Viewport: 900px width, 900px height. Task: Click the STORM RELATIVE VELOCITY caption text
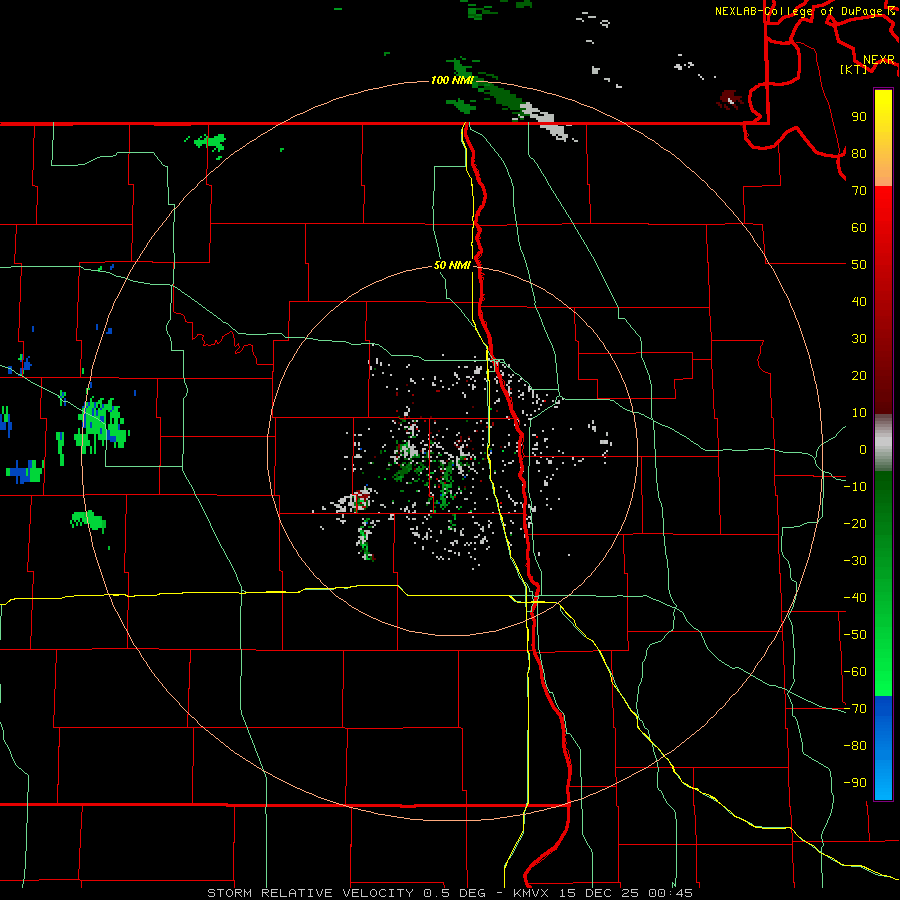[x=310, y=893]
